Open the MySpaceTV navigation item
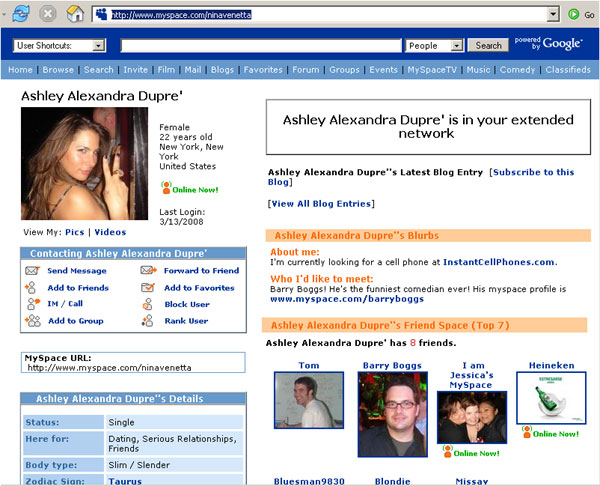Viewport: 600px width, 486px height. 432,70
